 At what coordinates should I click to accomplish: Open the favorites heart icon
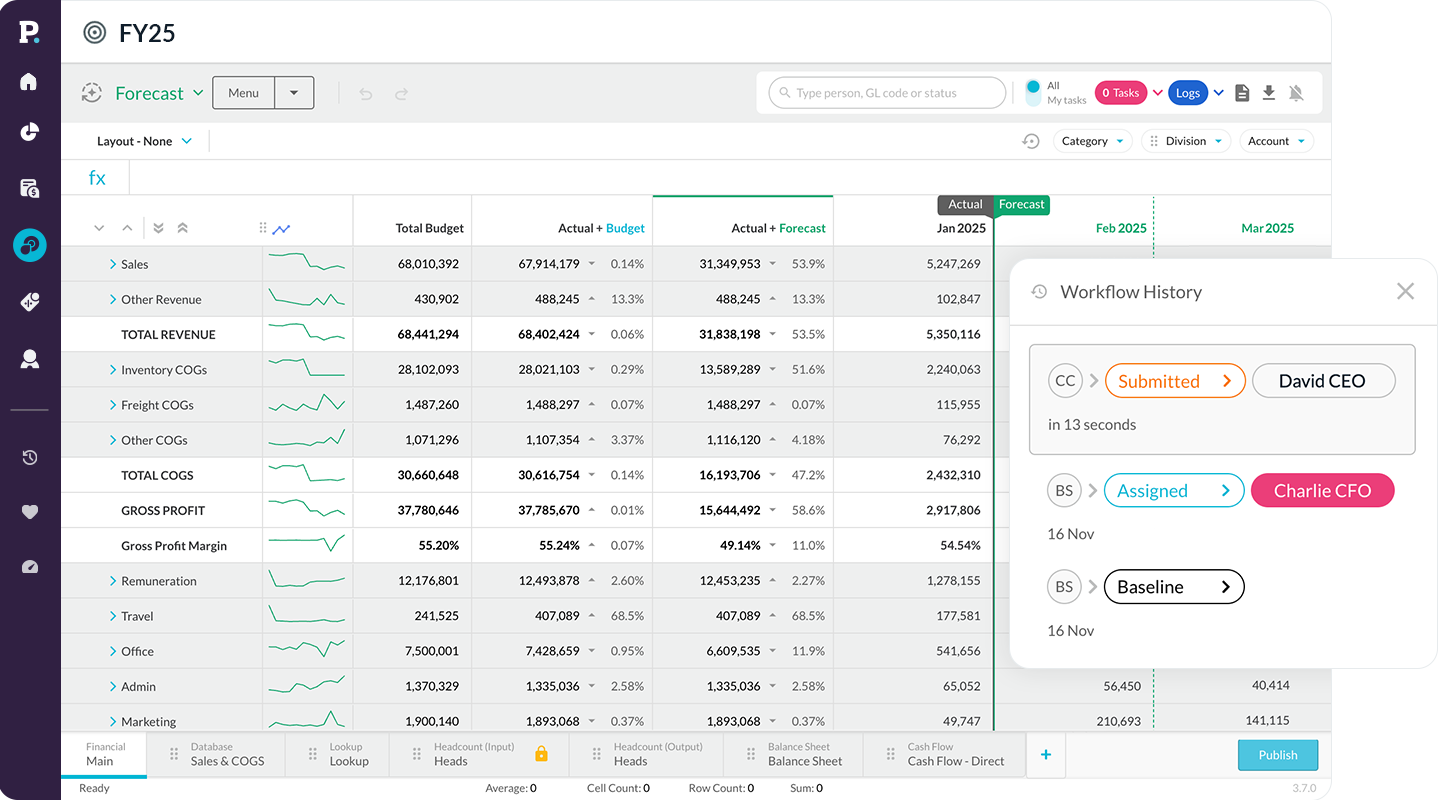(x=29, y=512)
